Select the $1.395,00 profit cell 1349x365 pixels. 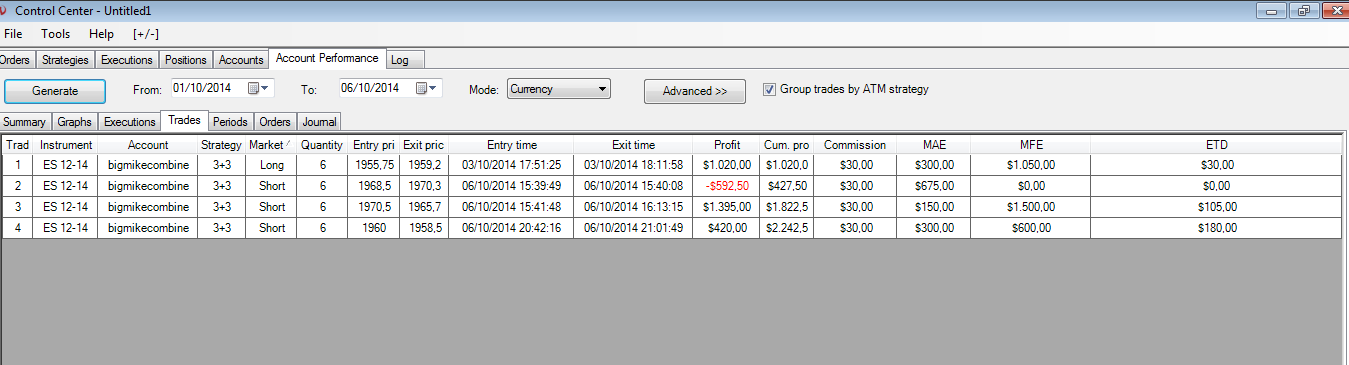(727, 207)
